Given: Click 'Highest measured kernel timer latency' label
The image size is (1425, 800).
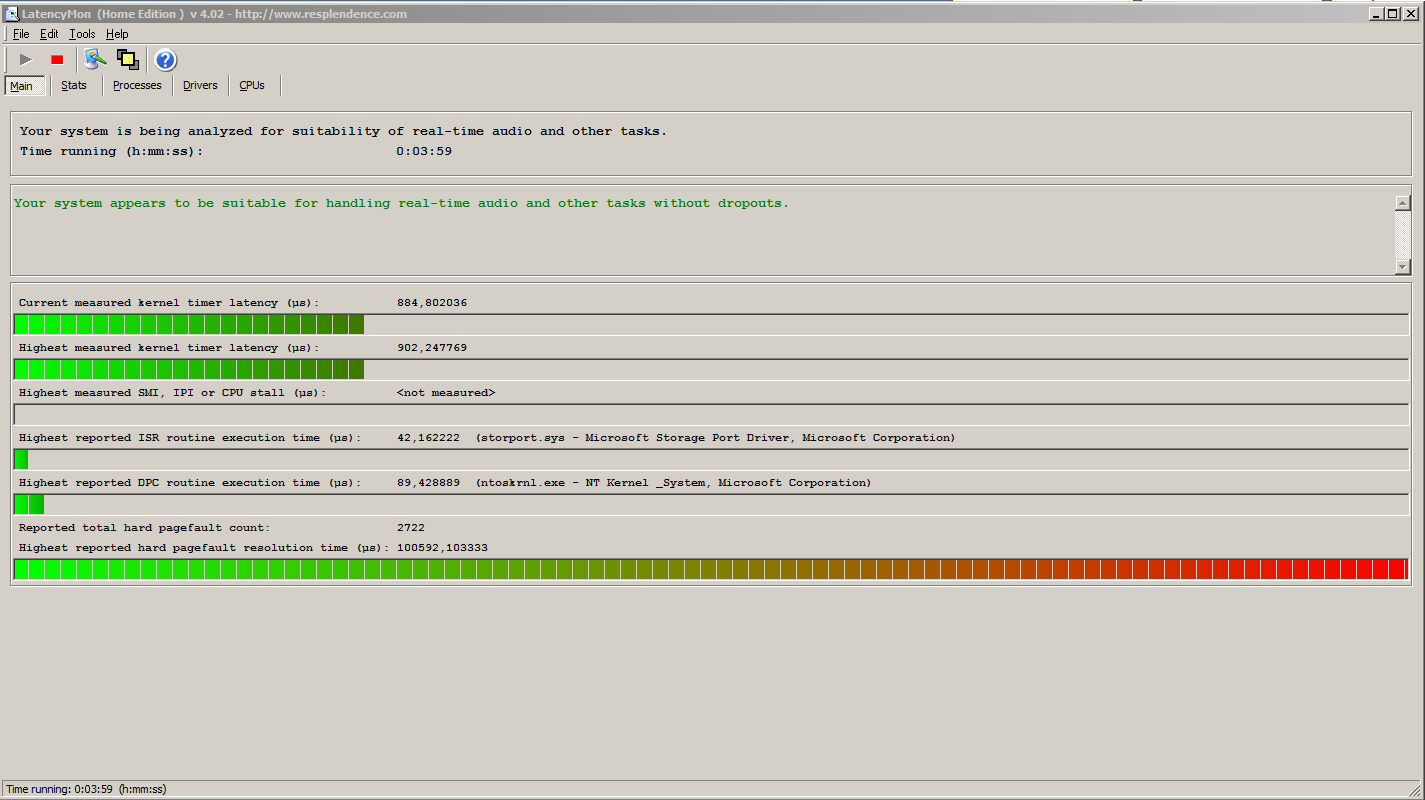Looking at the screenshot, I should (x=169, y=348).
